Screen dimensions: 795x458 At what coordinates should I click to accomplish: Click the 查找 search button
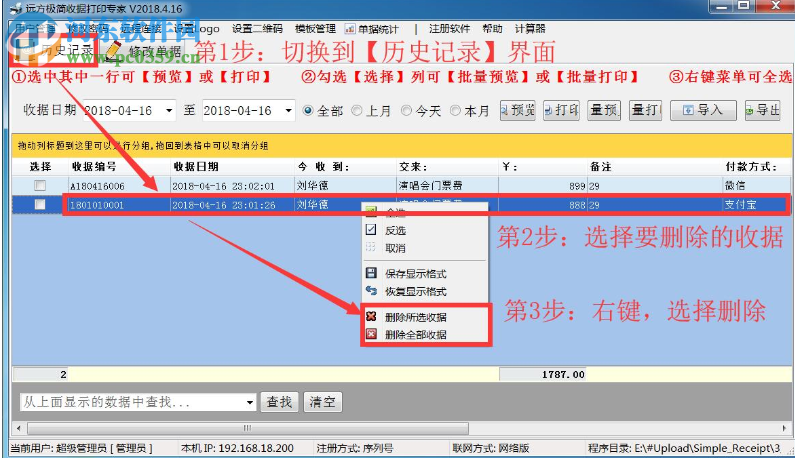[279, 402]
